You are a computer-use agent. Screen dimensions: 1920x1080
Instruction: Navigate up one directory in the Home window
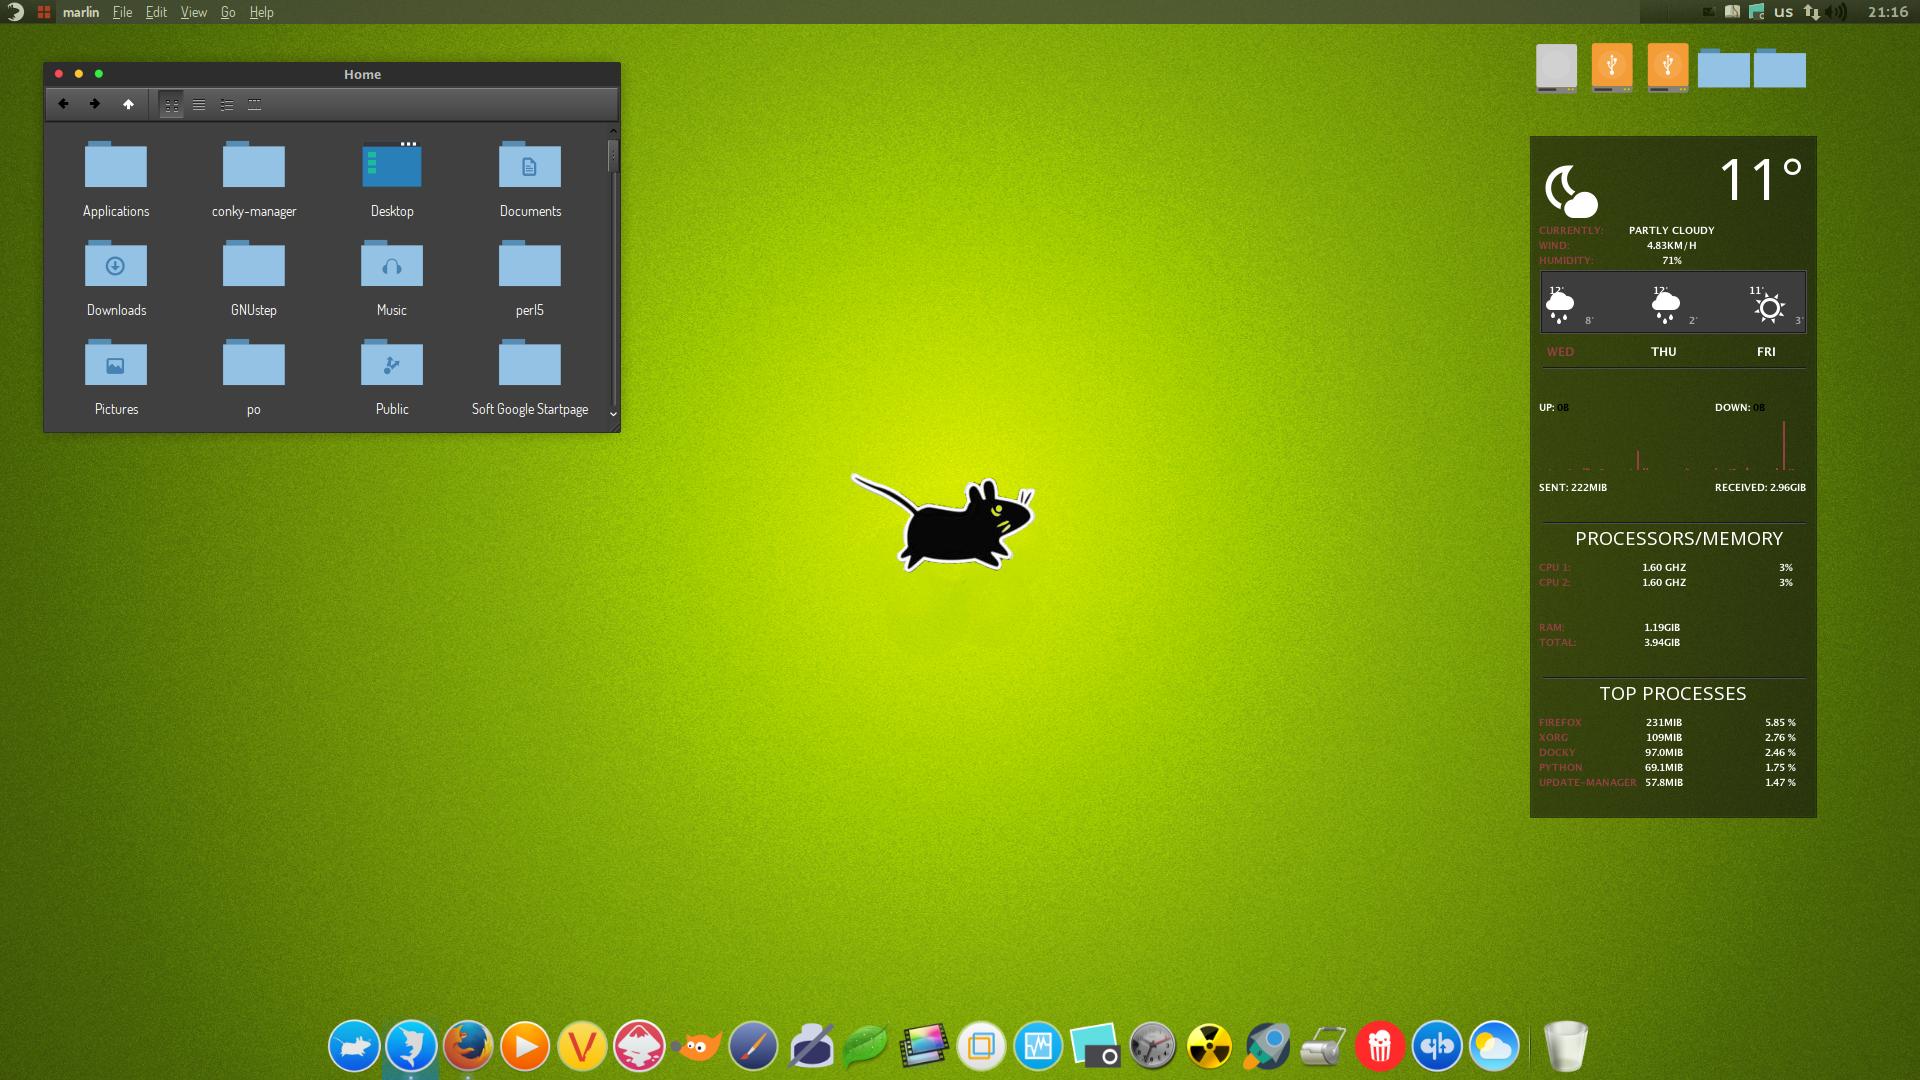point(129,104)
